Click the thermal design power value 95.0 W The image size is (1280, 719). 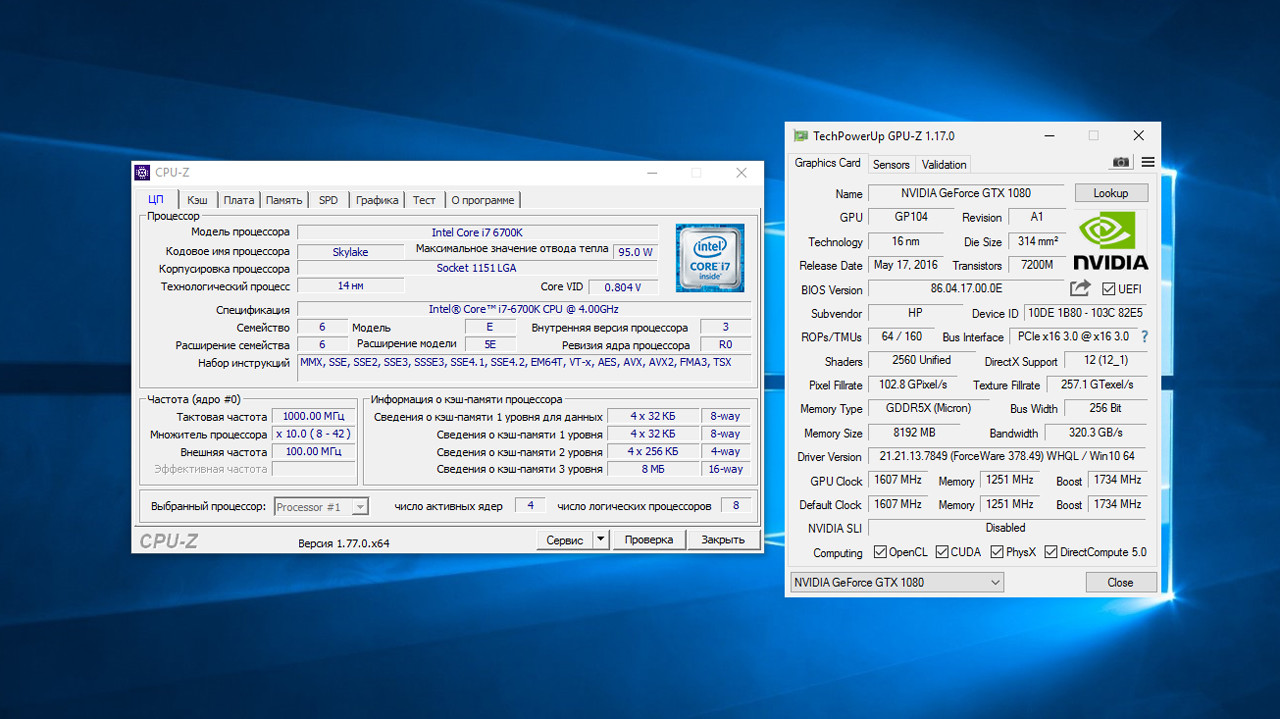click(636, 252)
